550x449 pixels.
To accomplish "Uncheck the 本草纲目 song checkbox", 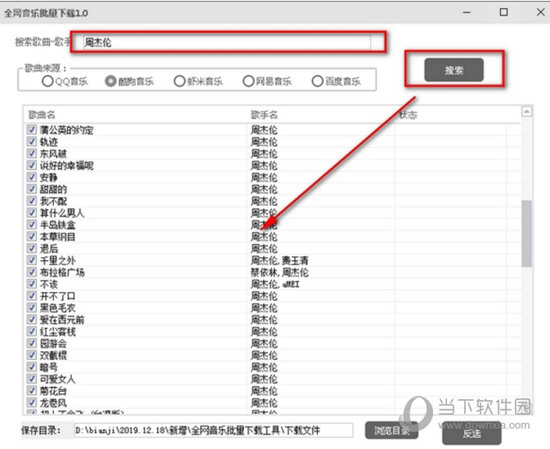I will [x=32, y=236].
